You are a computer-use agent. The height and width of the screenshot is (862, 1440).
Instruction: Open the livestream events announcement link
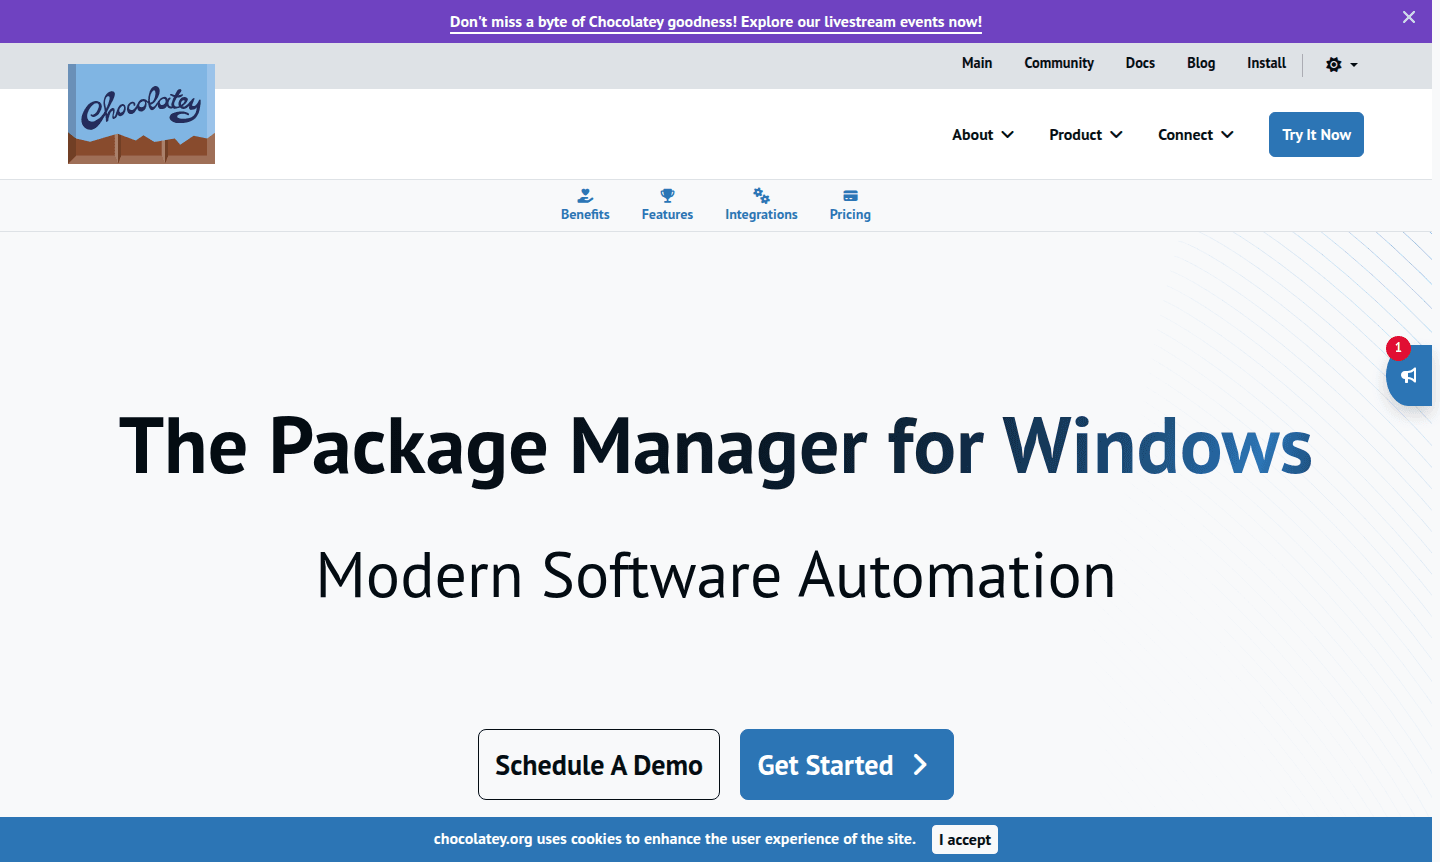pos(716,21)
